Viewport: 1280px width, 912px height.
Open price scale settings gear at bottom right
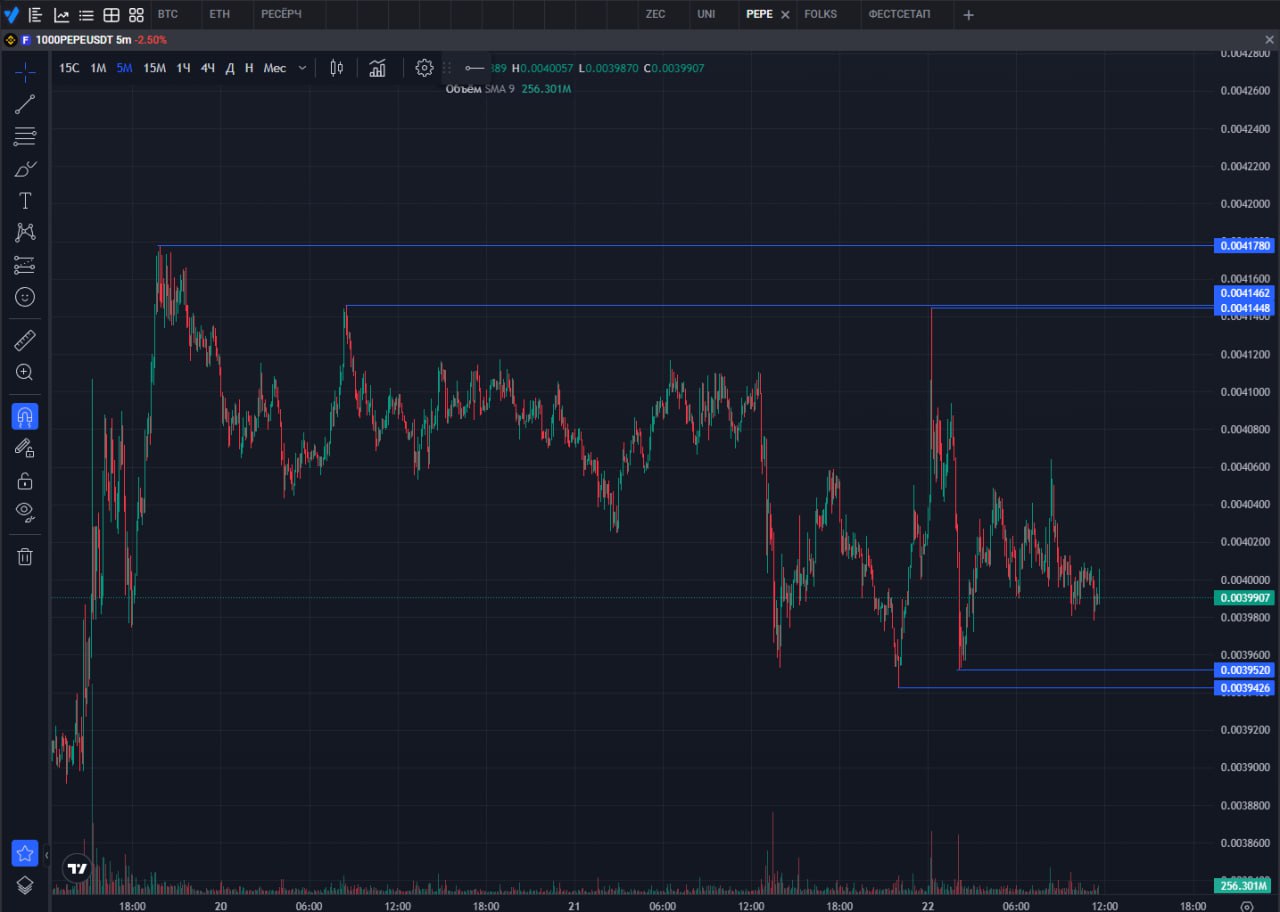click(1246, 906)
